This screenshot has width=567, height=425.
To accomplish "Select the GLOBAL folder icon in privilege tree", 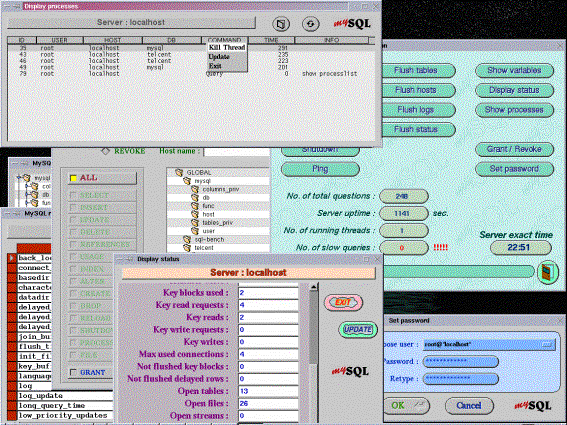I will (x=179, y=173).
